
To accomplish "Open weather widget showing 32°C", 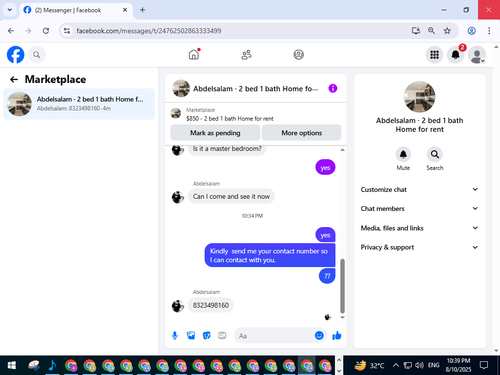I will click(369, 365).
